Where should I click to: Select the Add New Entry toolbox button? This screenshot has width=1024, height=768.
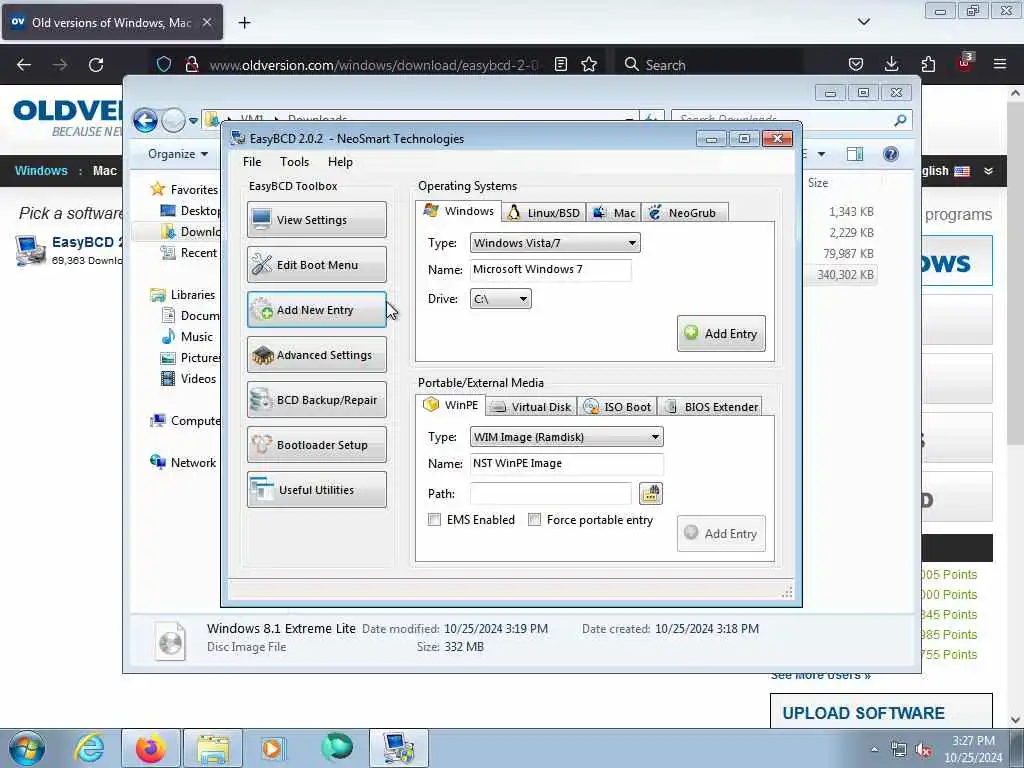click(x=317, y=310)
